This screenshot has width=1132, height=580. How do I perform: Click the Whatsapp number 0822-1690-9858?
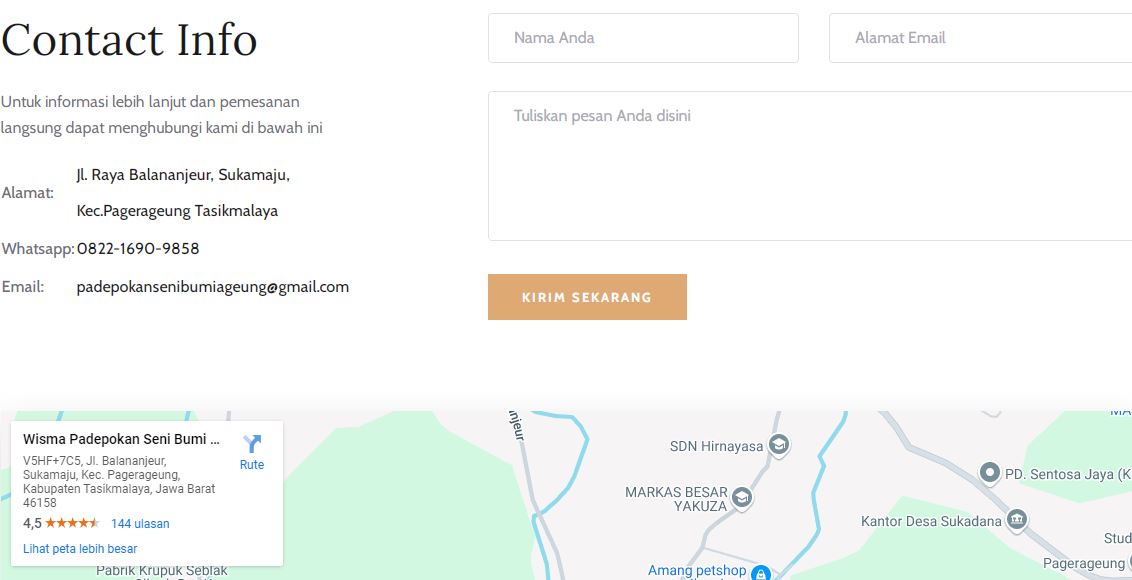[138, 249]
